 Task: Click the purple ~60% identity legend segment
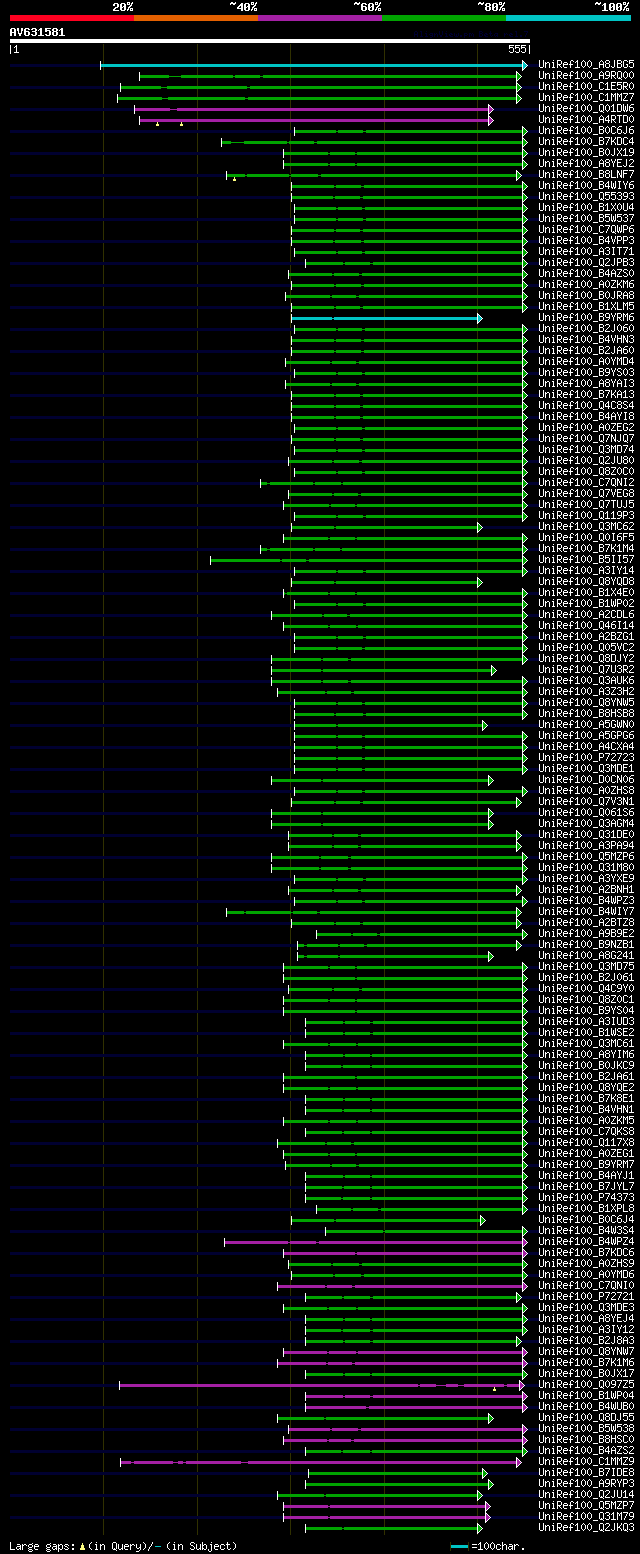[x=320, y=18]
